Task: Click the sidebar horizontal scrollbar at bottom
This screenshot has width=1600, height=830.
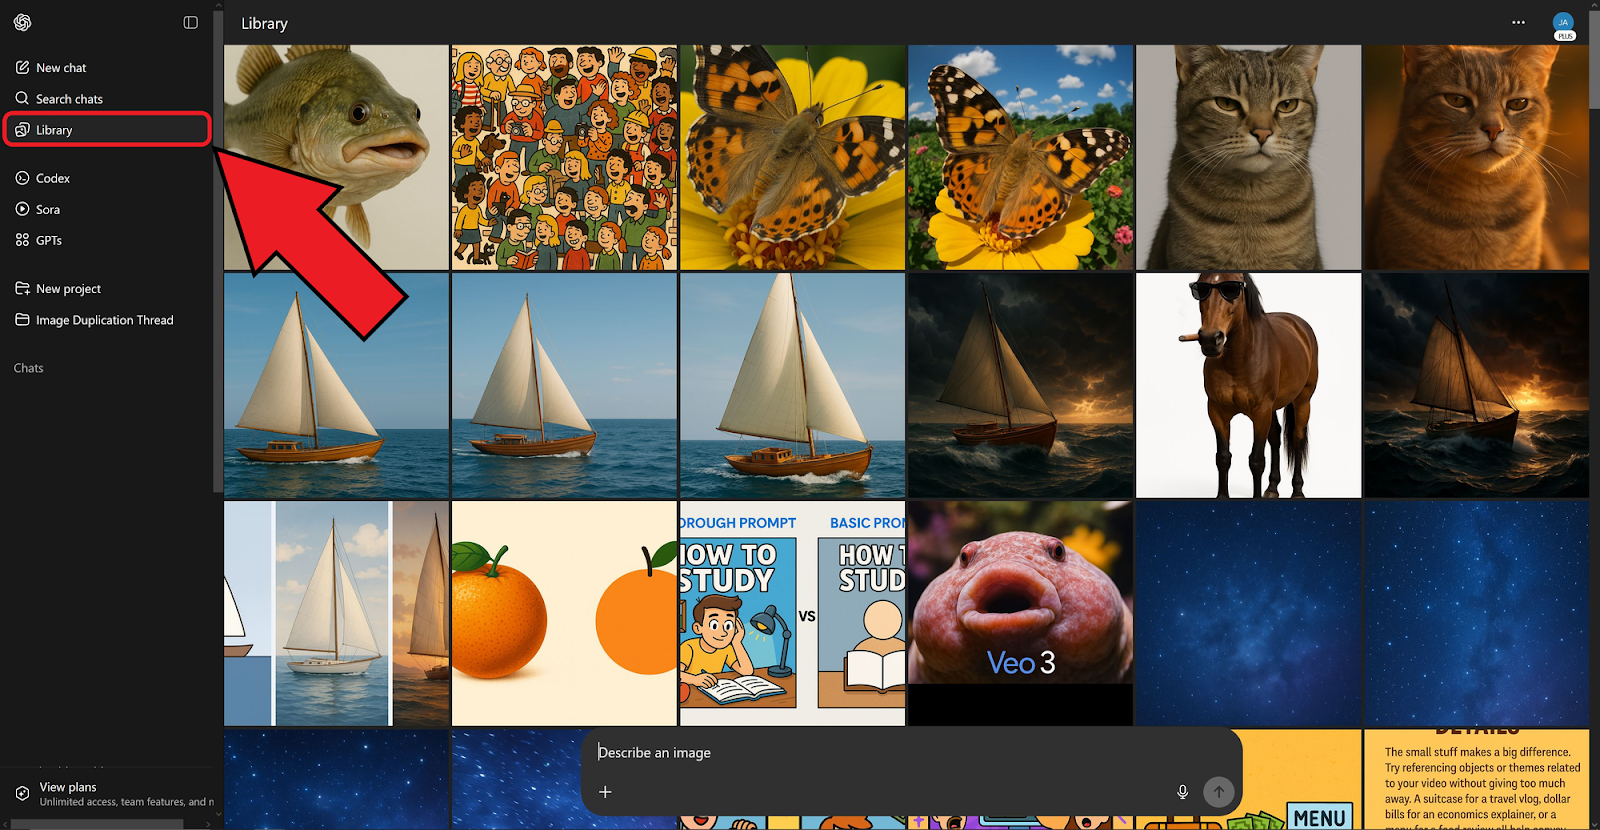Action: coord(97,825)
